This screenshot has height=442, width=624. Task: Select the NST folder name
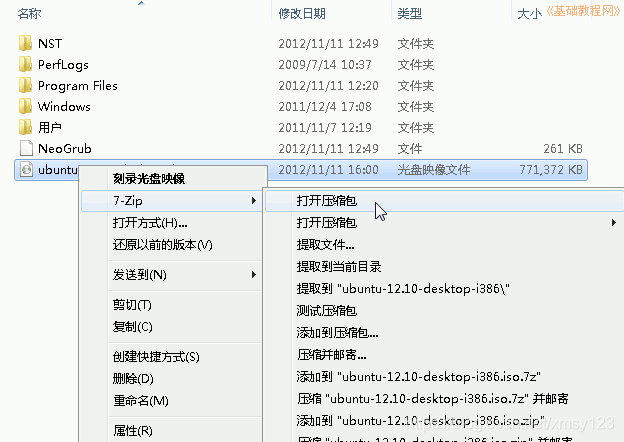(50, 43)
